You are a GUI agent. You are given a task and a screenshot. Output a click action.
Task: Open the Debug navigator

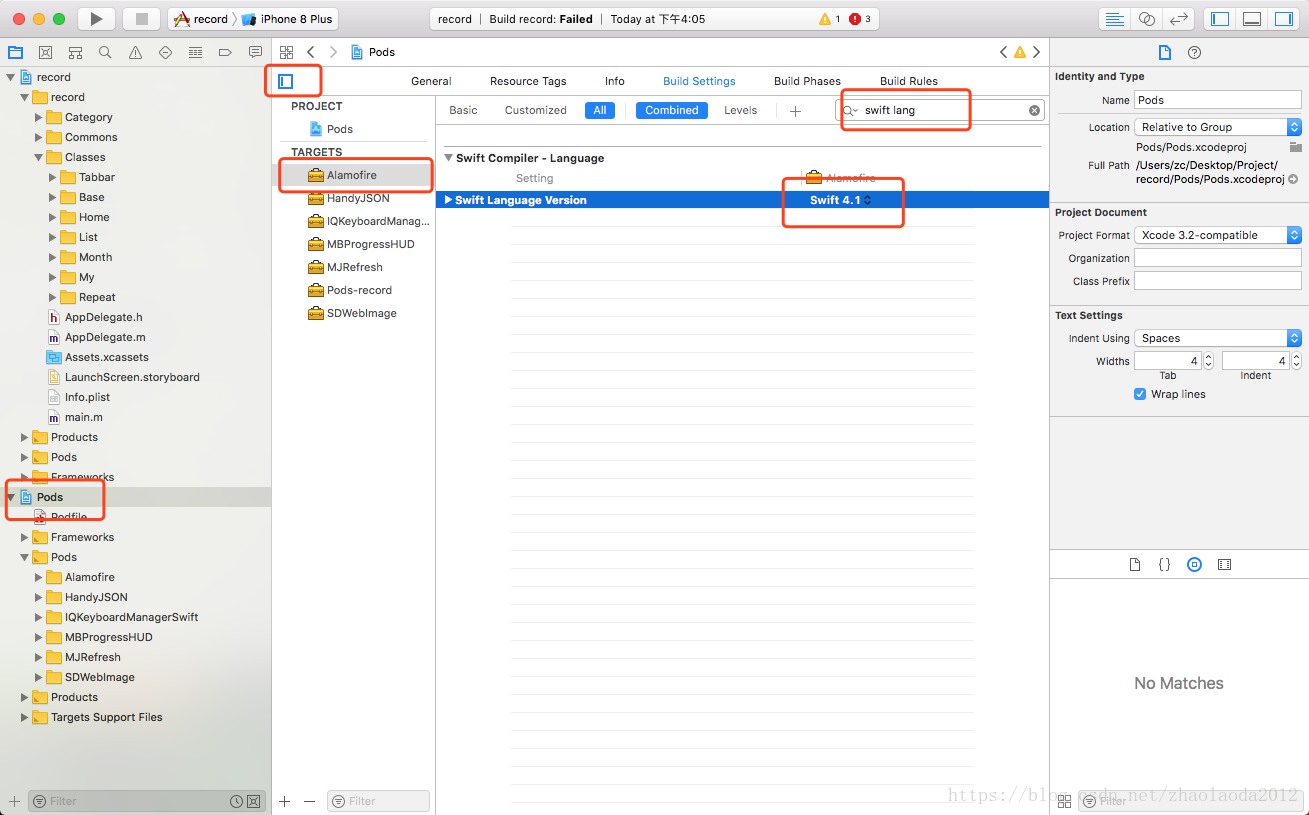[195, 52]
